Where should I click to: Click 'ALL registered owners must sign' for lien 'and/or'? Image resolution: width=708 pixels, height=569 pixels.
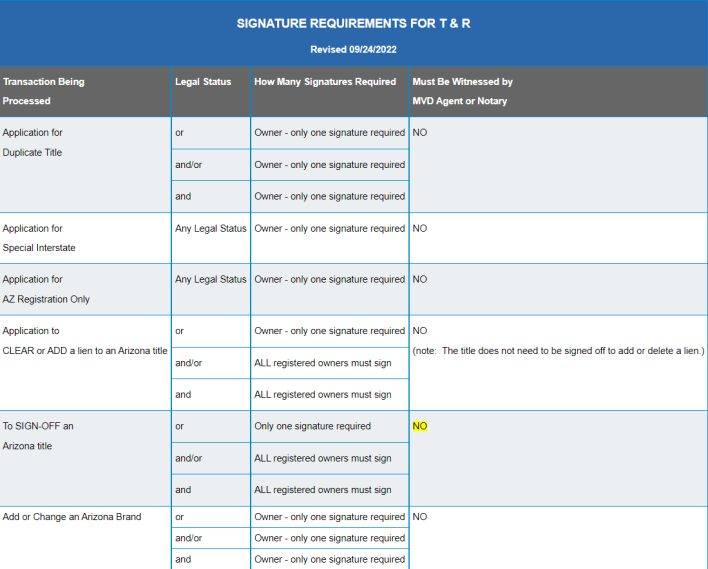[330, 363]
